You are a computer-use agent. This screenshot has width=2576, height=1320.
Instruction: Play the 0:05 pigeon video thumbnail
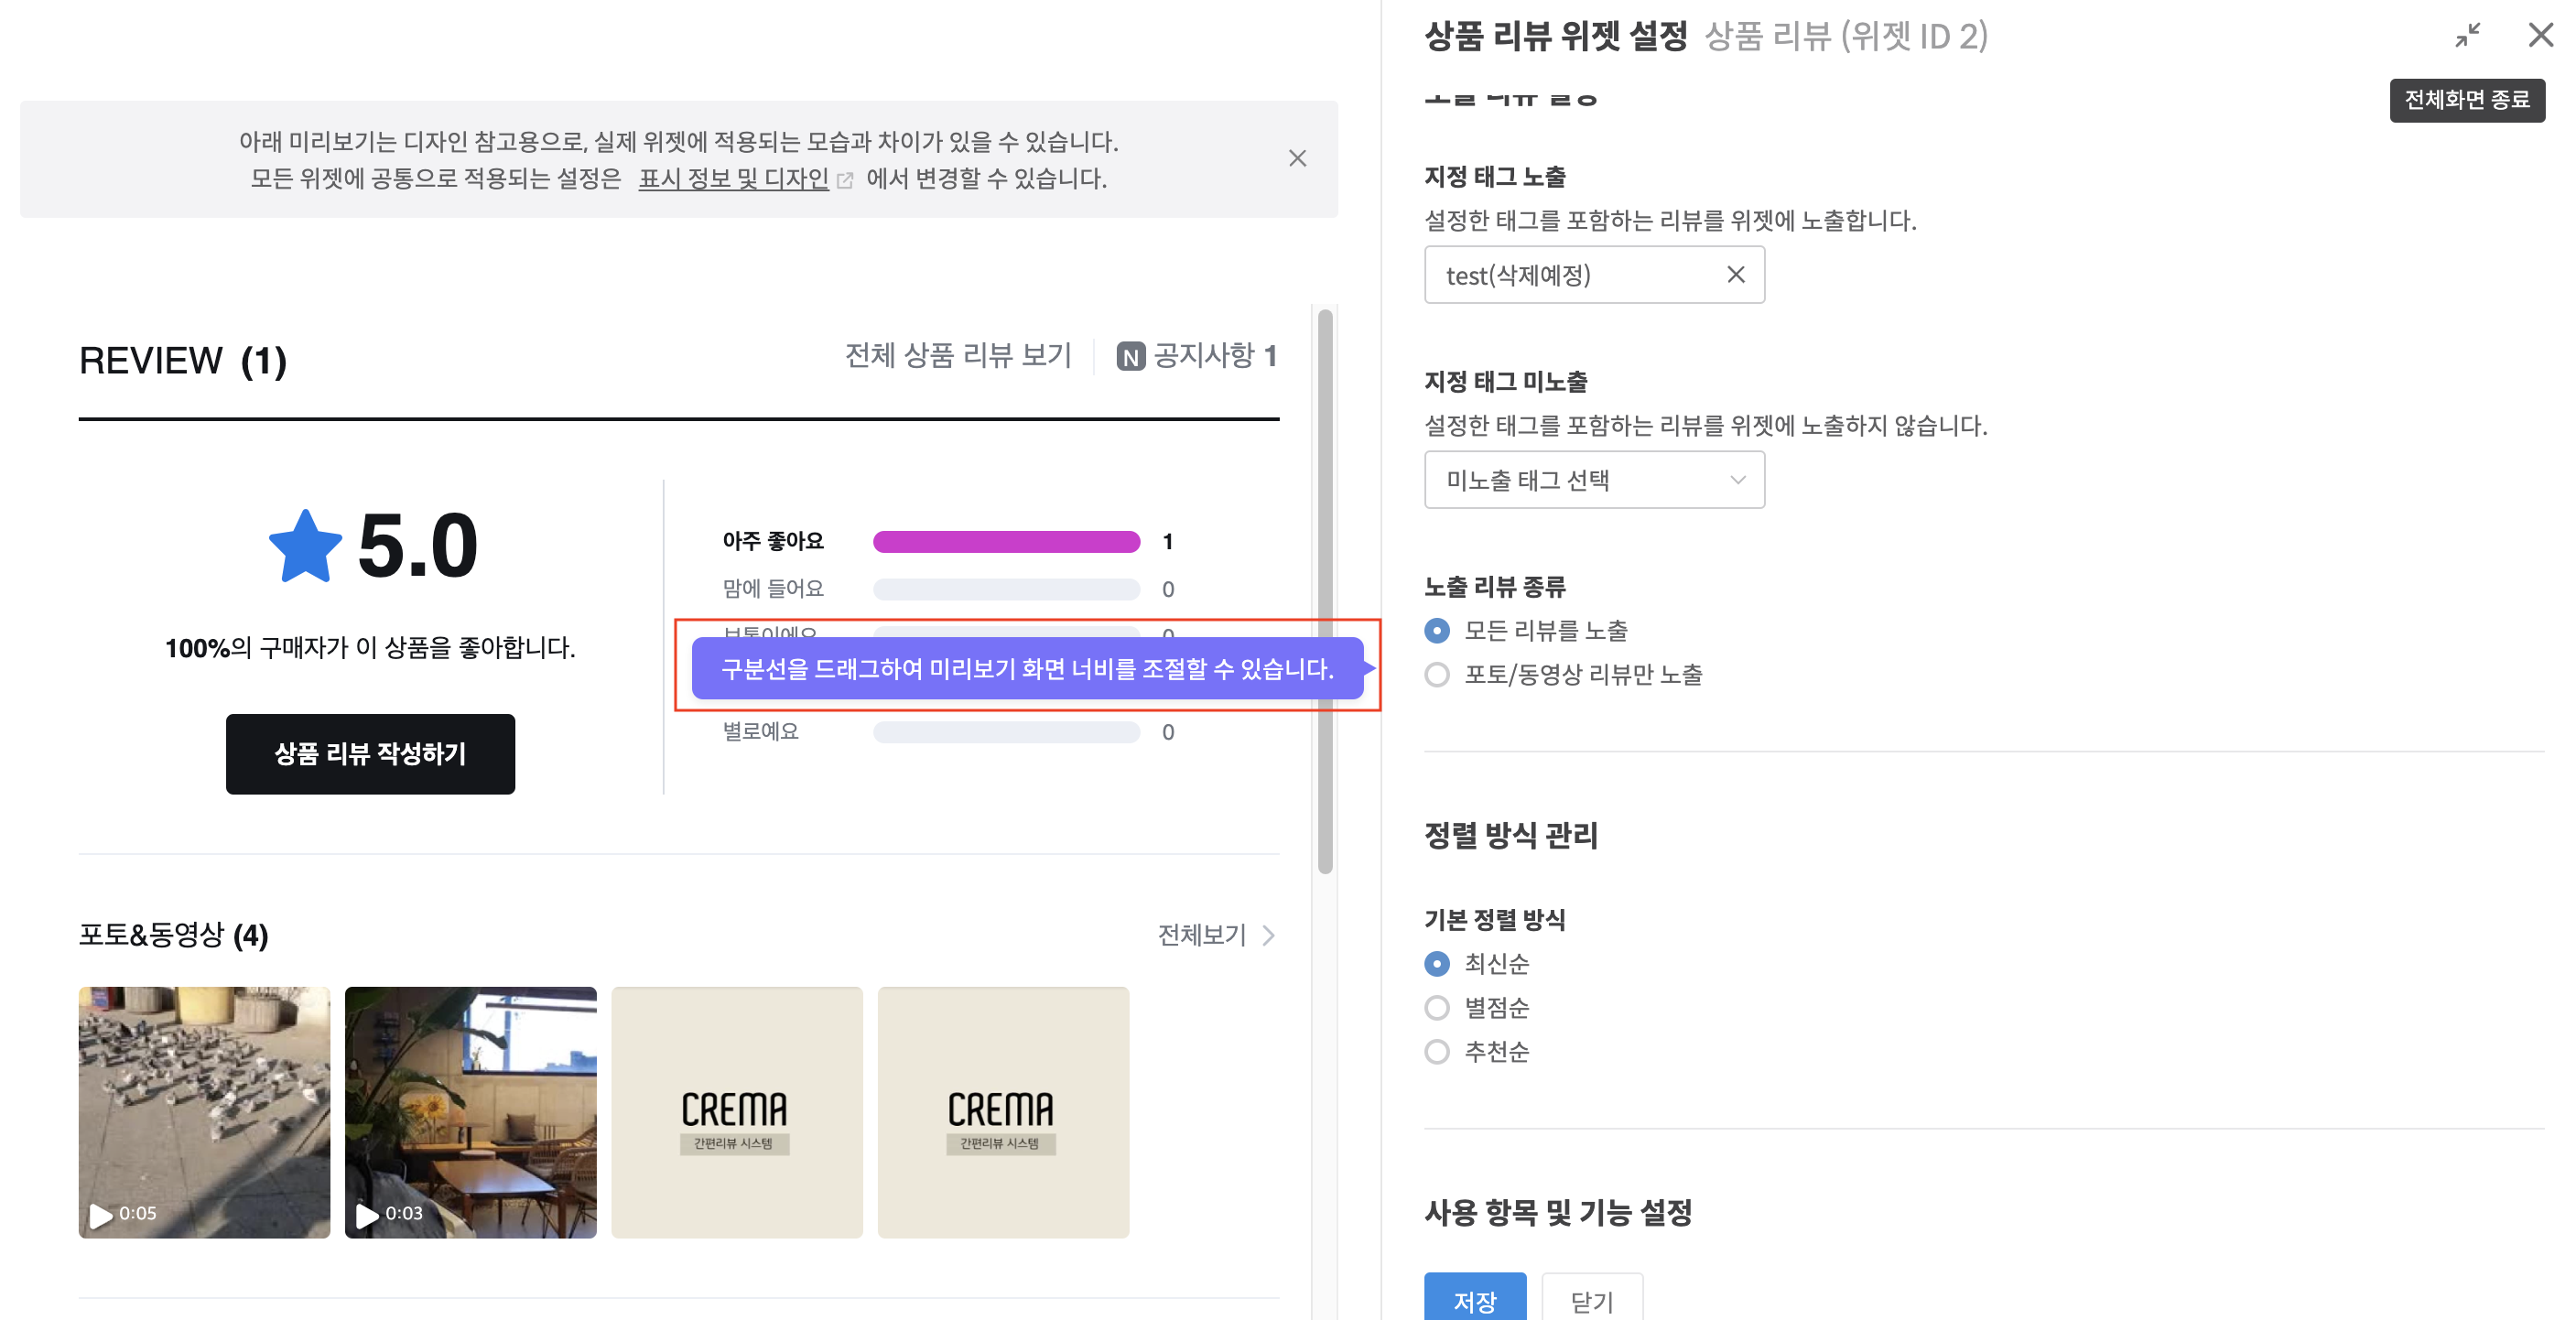[204, 1112]
